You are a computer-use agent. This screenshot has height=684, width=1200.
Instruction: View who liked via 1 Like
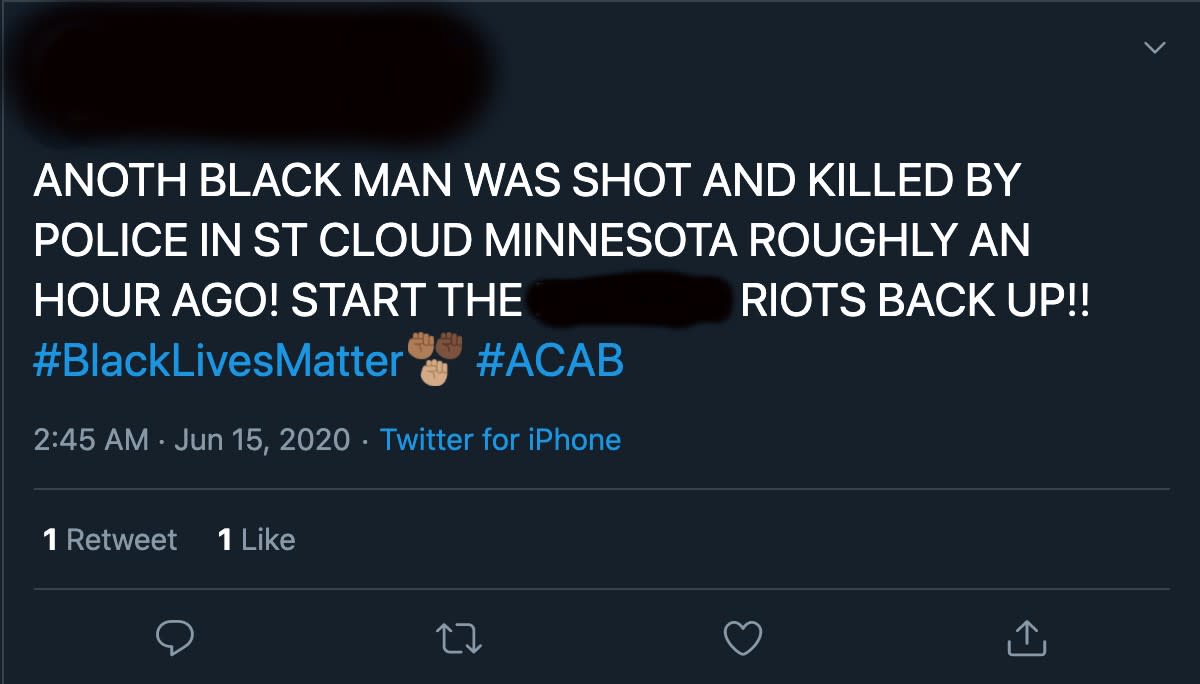[x=256, y=540]
